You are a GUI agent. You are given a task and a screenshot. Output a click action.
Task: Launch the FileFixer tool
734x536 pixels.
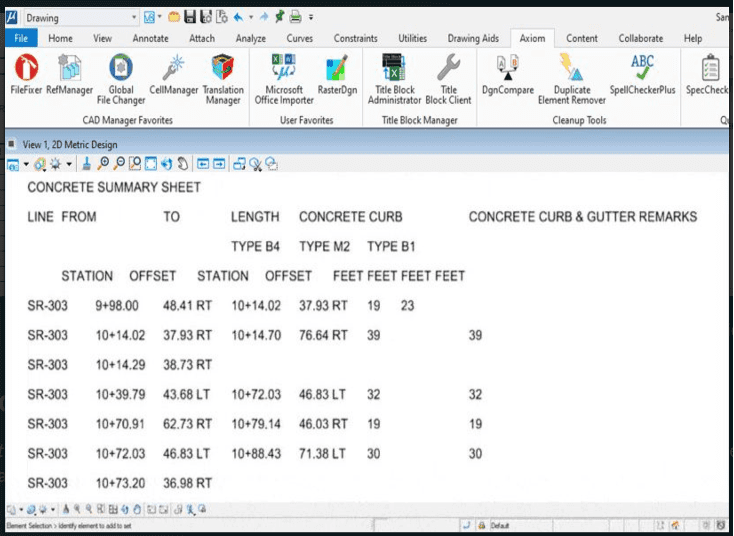click(x=26, y=74)
